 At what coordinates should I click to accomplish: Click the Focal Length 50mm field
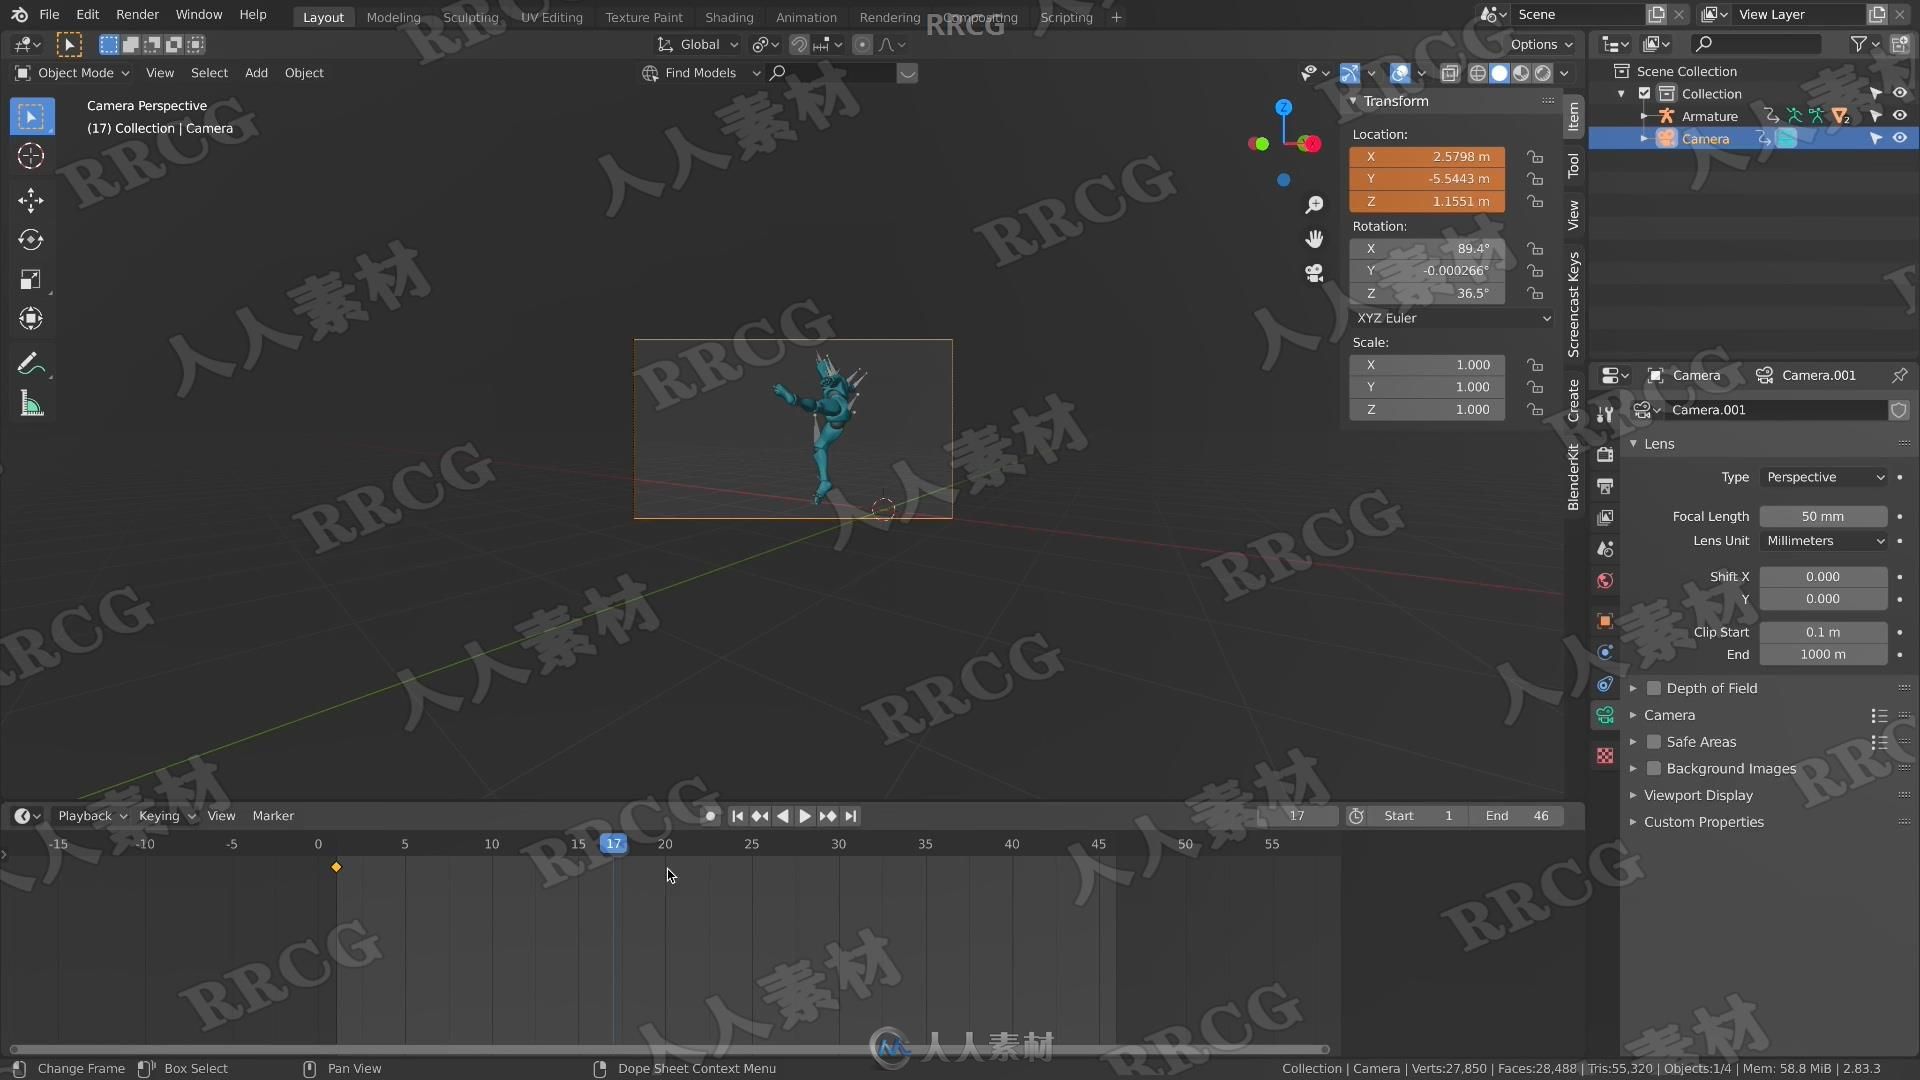tap(1822, 514)
